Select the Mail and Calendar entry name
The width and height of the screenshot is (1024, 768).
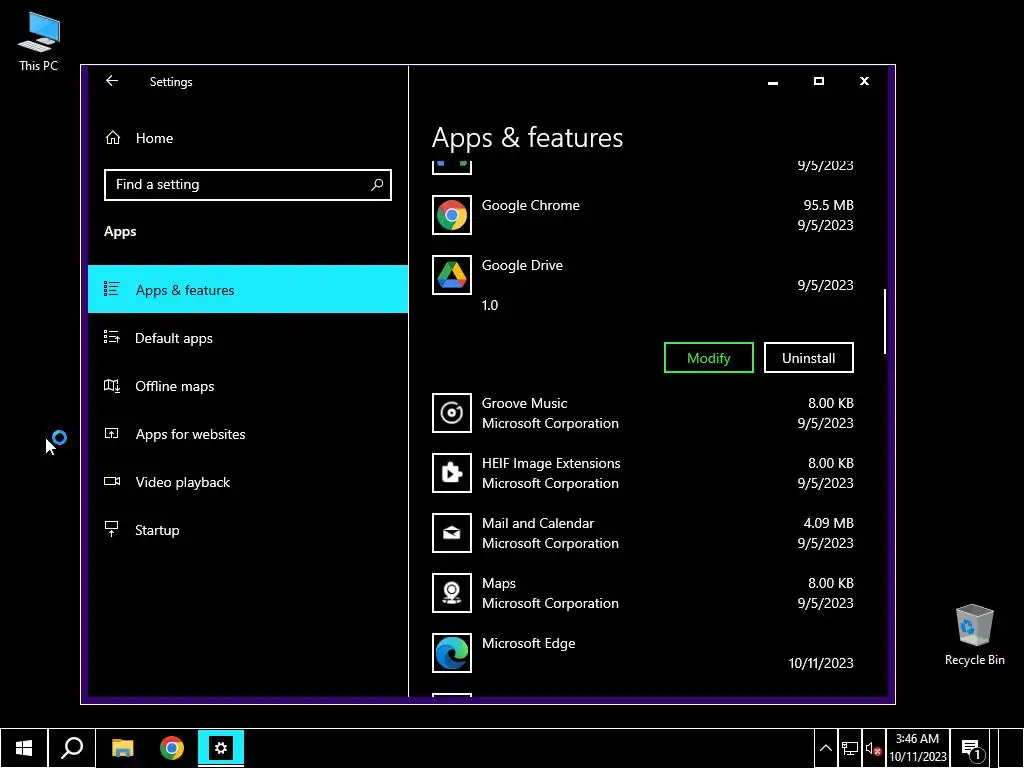[538, 523]
